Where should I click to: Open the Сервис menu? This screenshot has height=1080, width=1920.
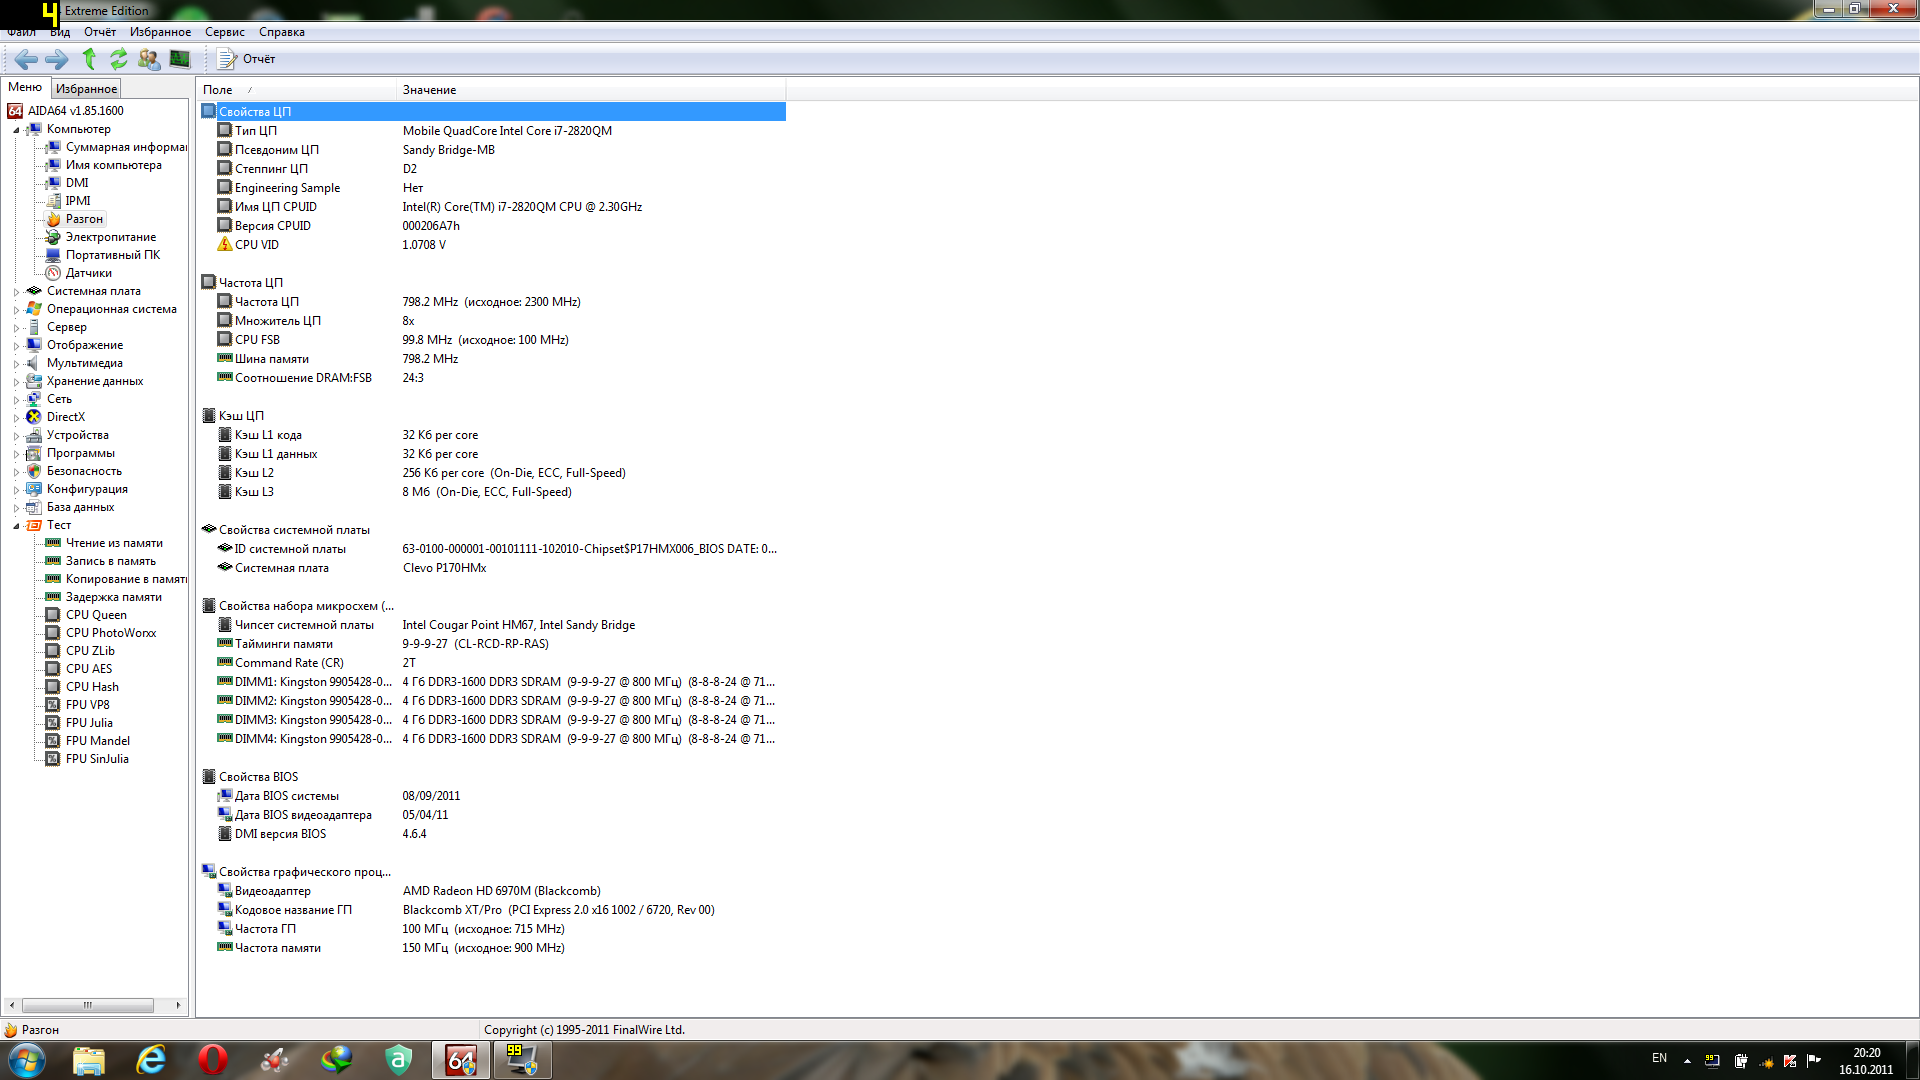pyautogui.click(x=225, y=32)
